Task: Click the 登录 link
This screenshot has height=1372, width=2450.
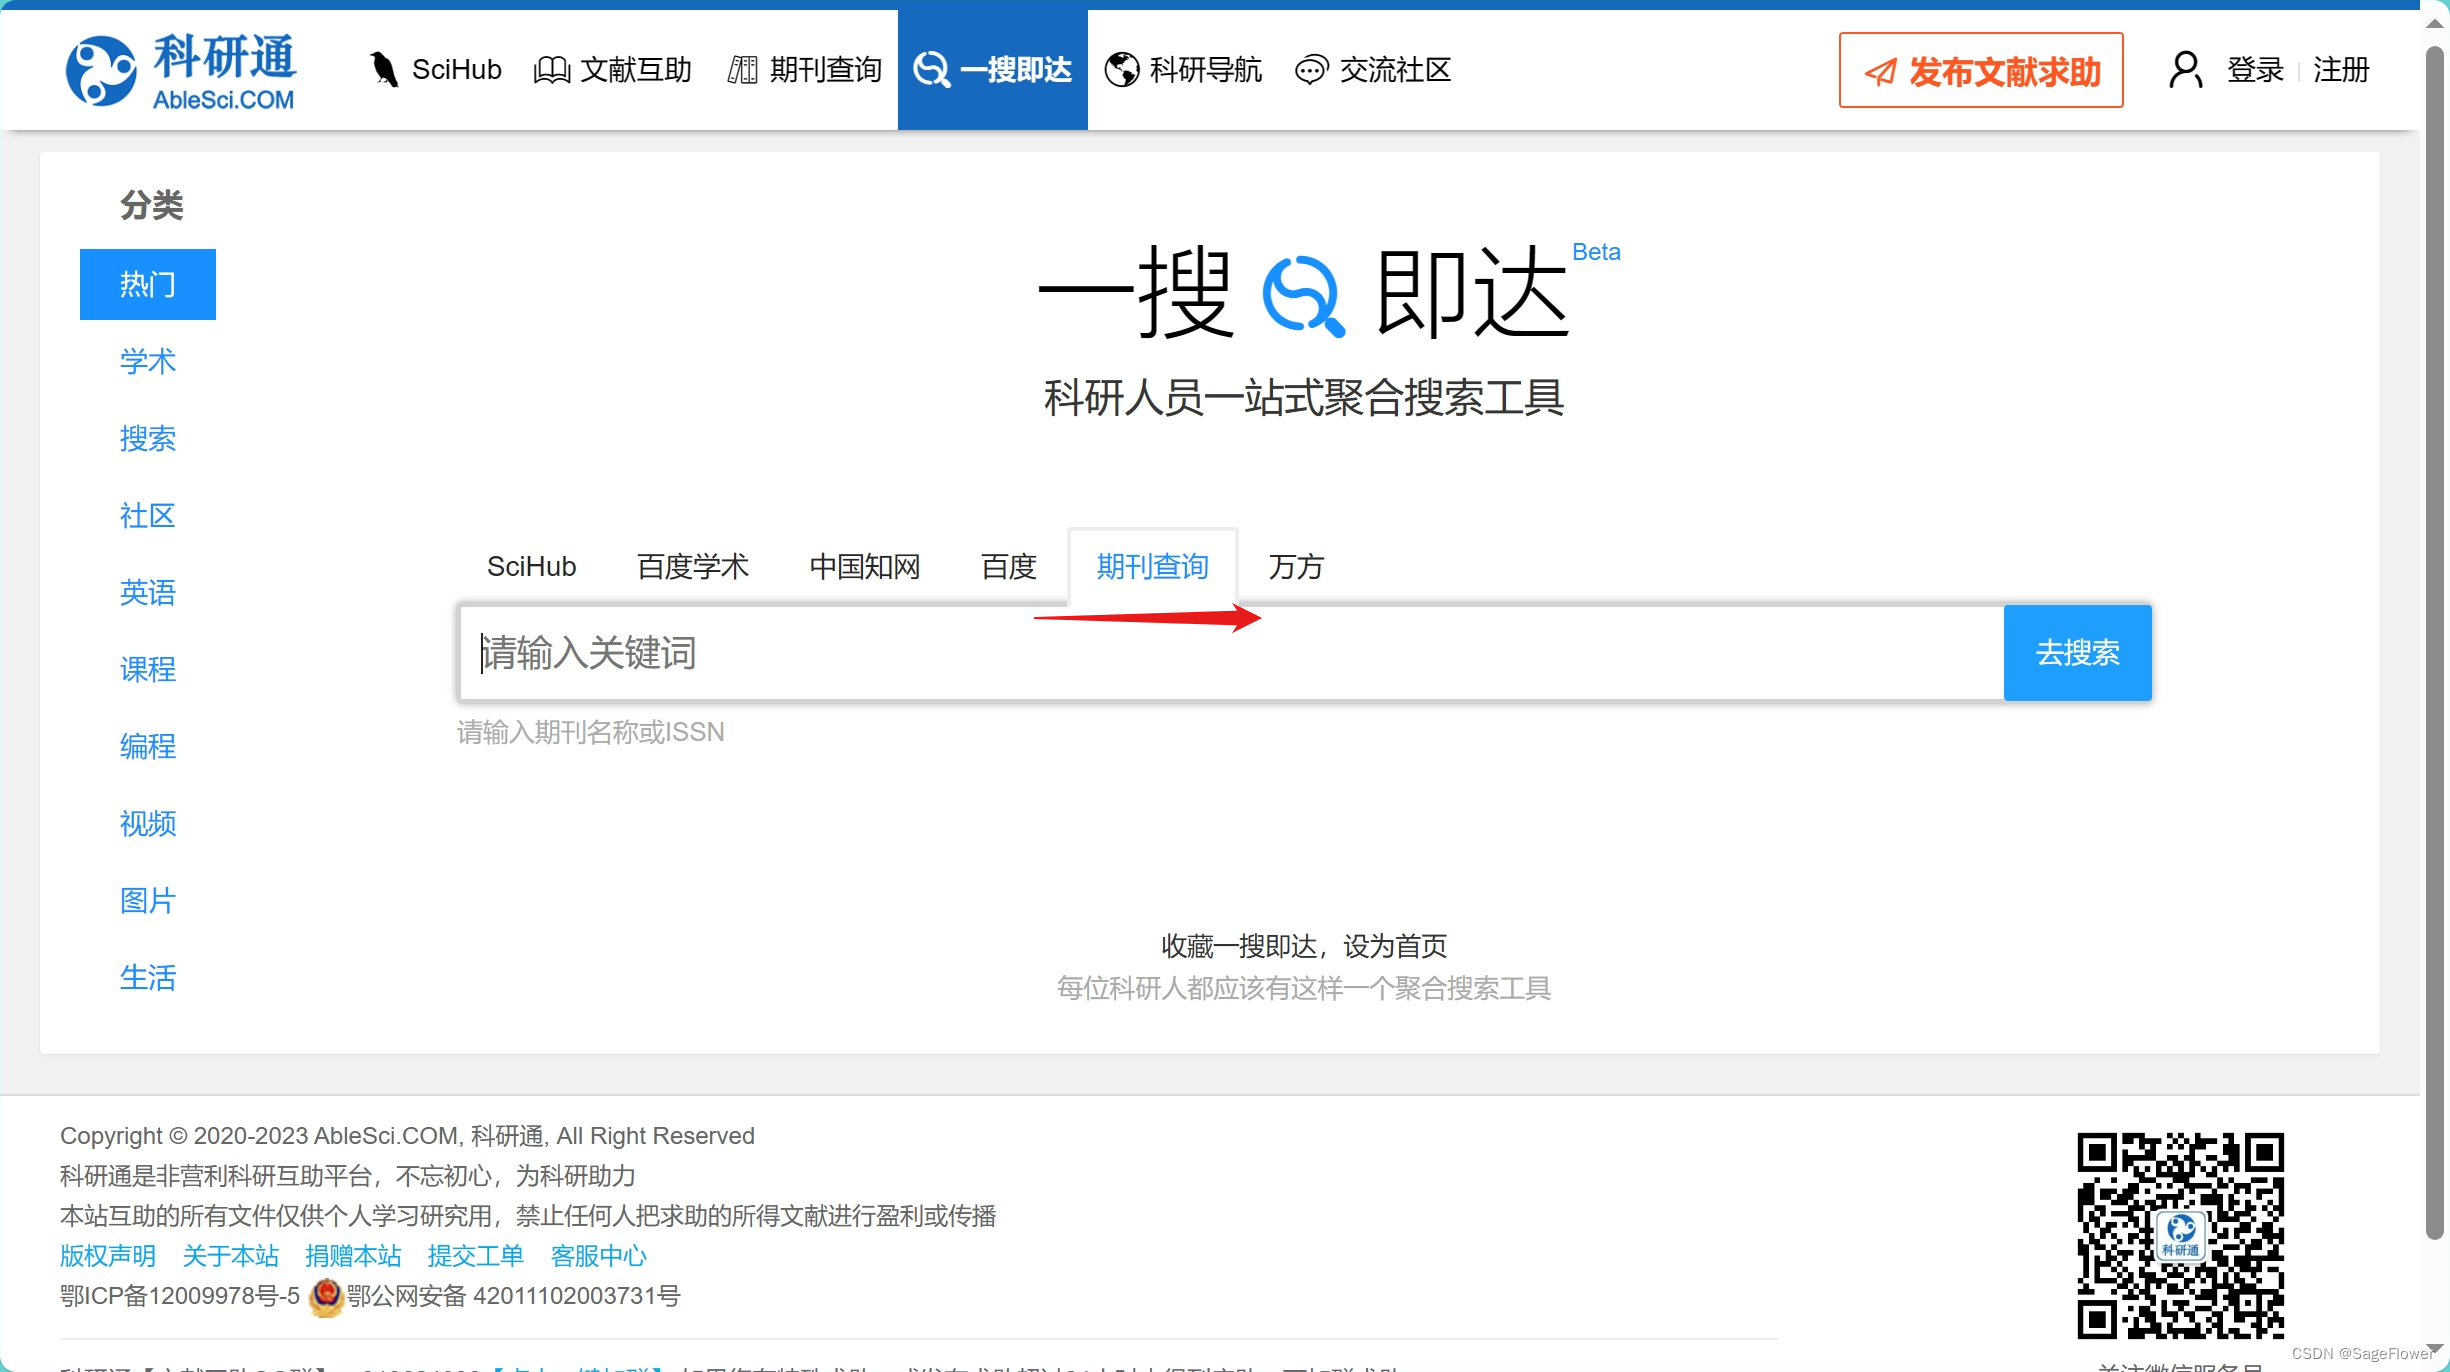Action: tap(2256, 70)
